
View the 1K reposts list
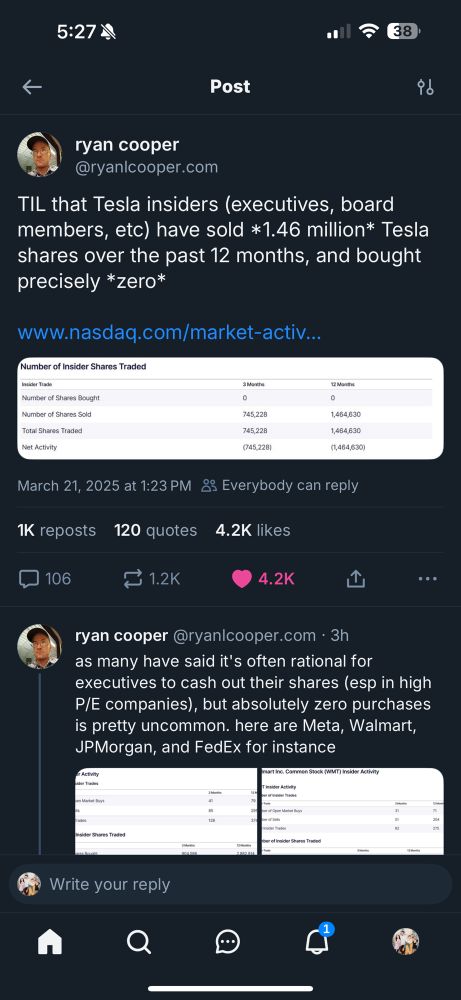coord(57,530)
